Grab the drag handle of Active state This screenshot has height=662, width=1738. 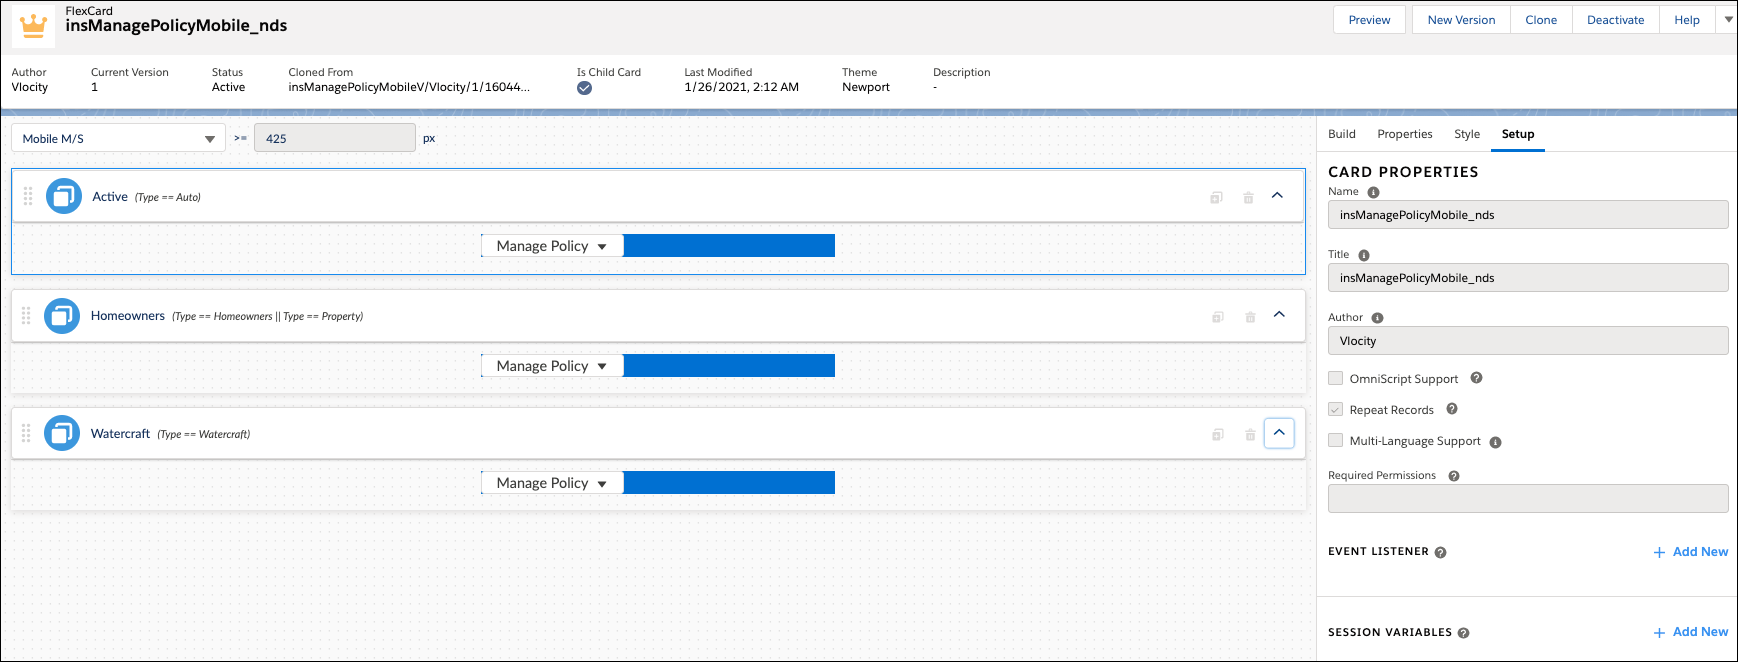[x=28, y=196]
